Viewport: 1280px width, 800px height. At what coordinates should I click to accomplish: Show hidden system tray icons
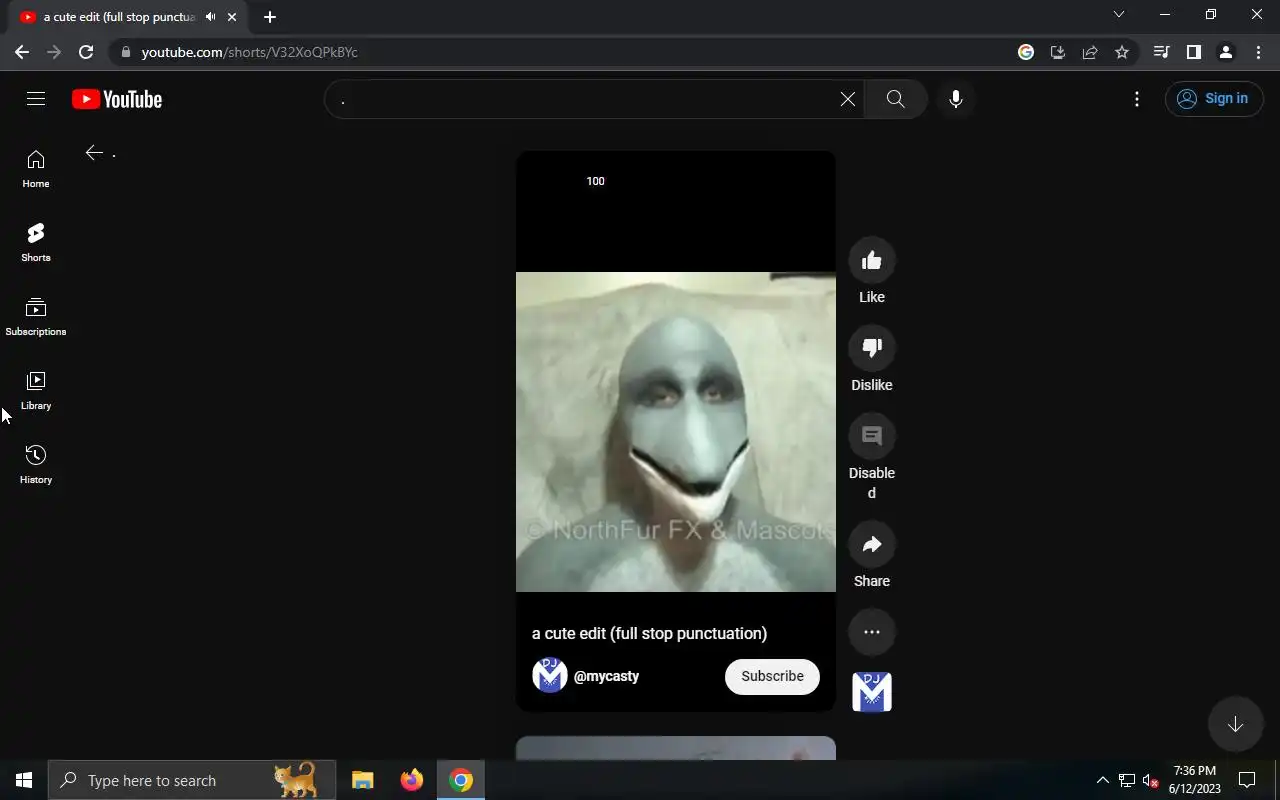pyautogui.click(x=1103, y=780)
